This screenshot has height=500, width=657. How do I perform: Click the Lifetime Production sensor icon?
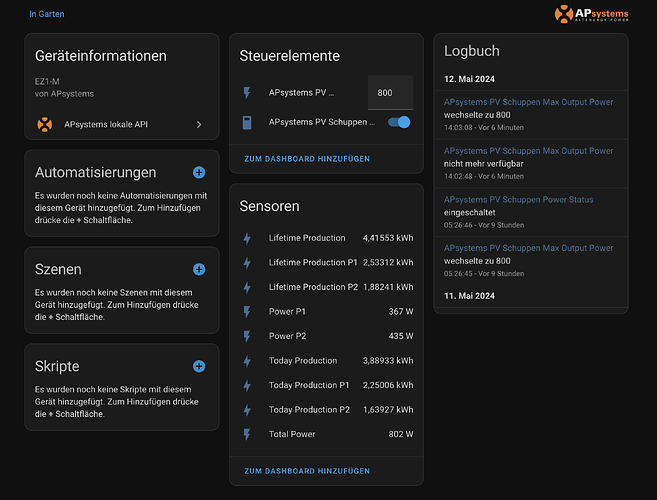(x=247, y=238)
